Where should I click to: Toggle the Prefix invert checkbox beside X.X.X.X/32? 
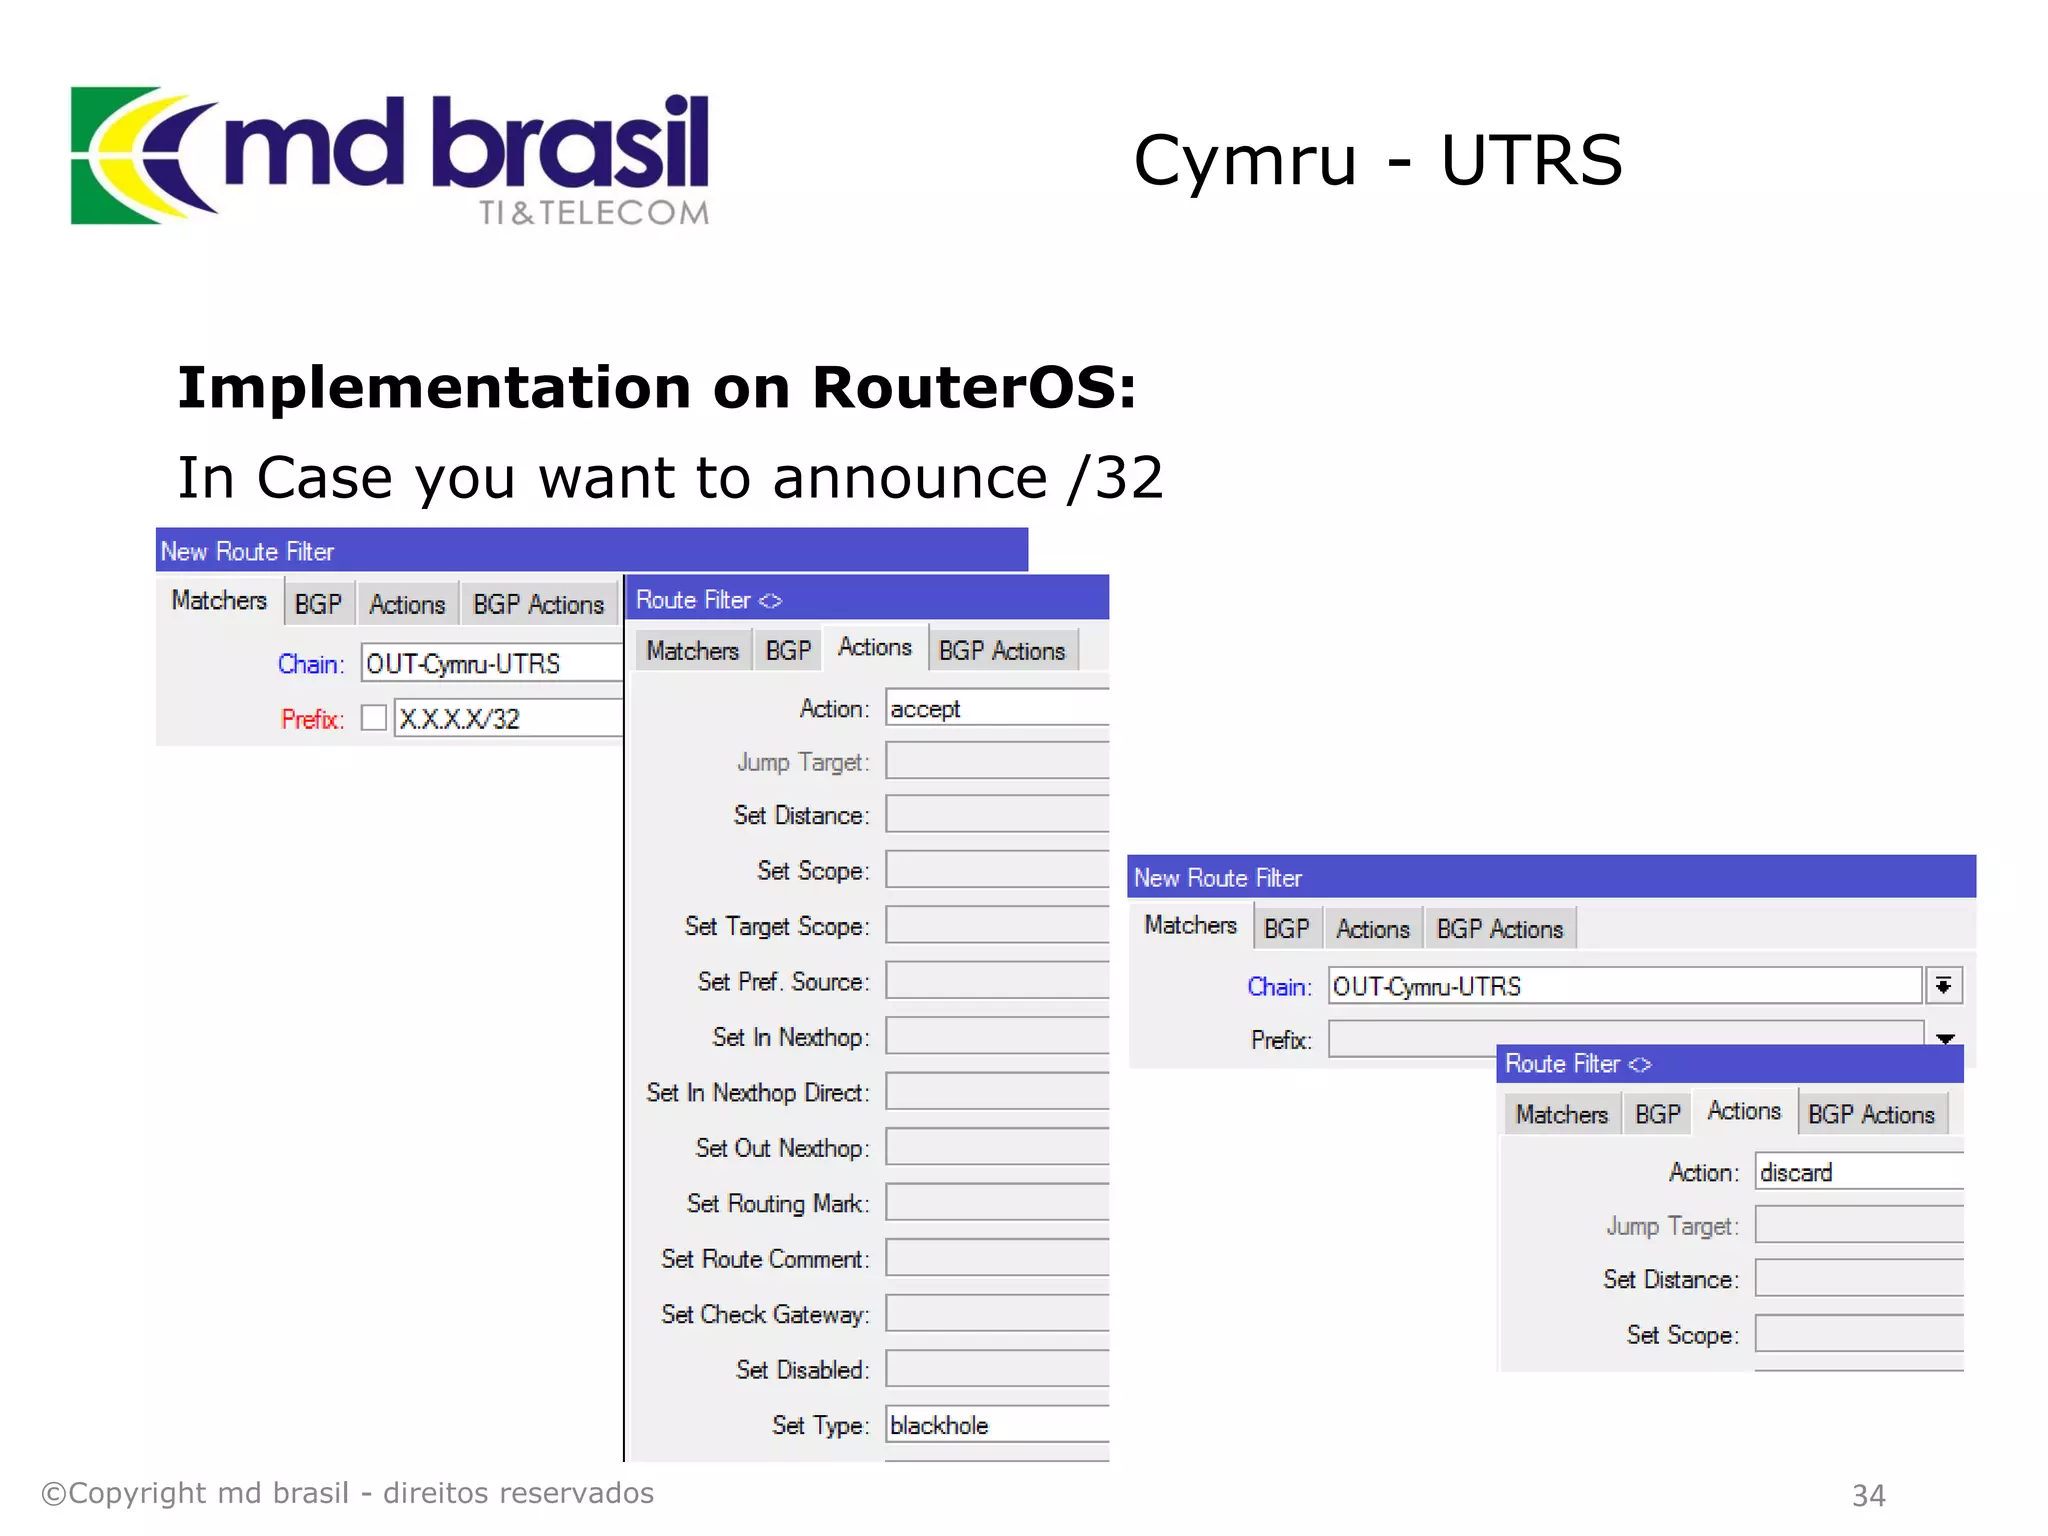click(374, 718)
